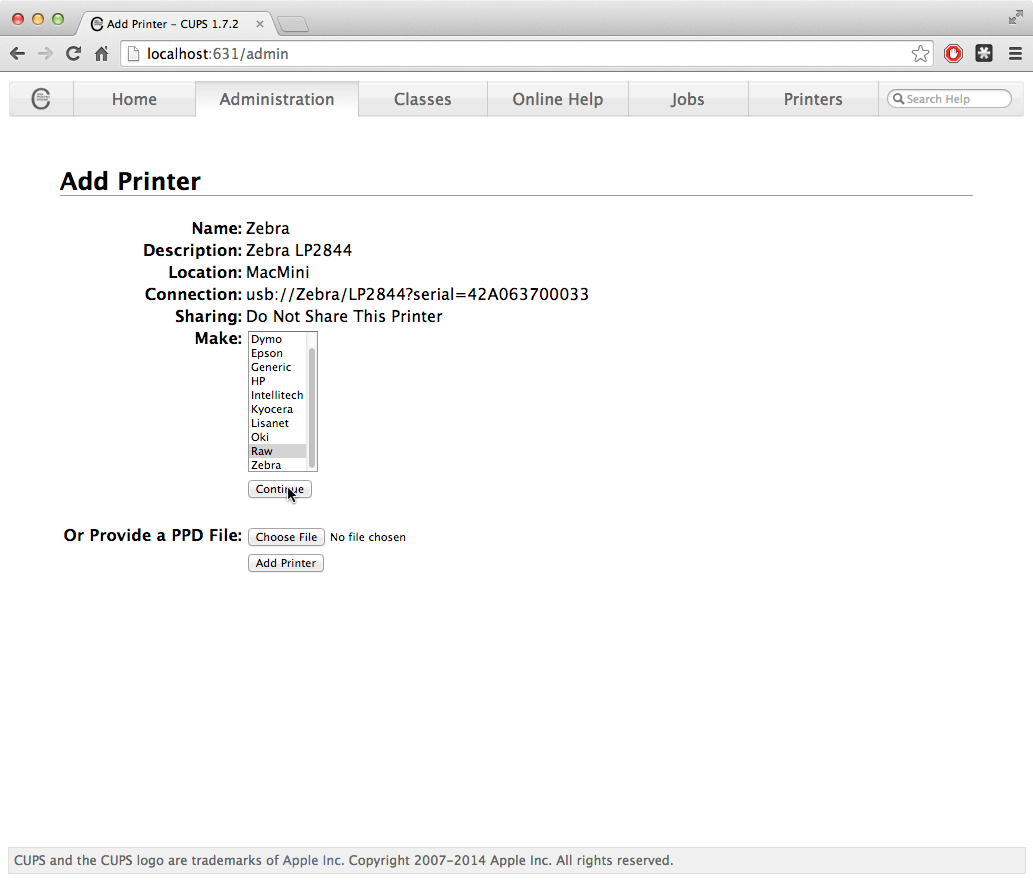
Task: Select Raw in the Make list
Action: (277, 451)
